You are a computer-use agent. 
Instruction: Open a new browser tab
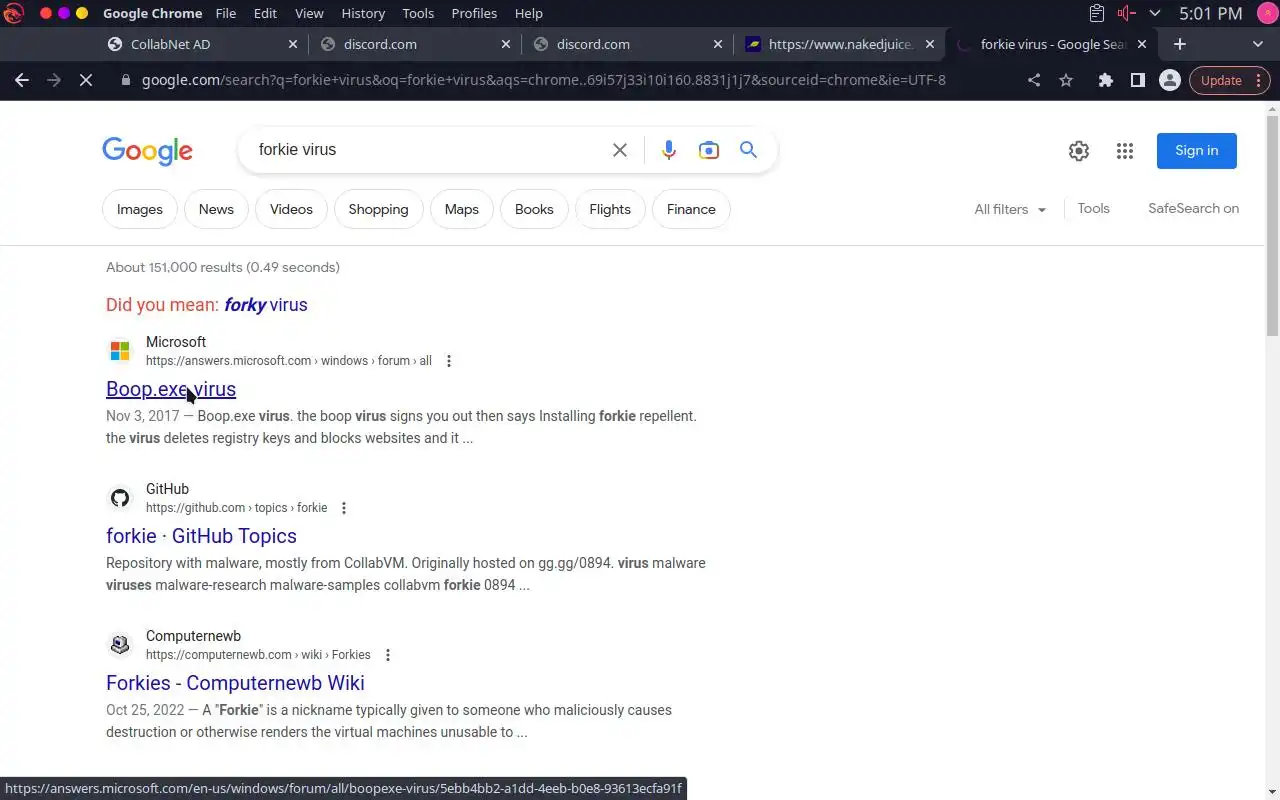[x=1180, y=44]
